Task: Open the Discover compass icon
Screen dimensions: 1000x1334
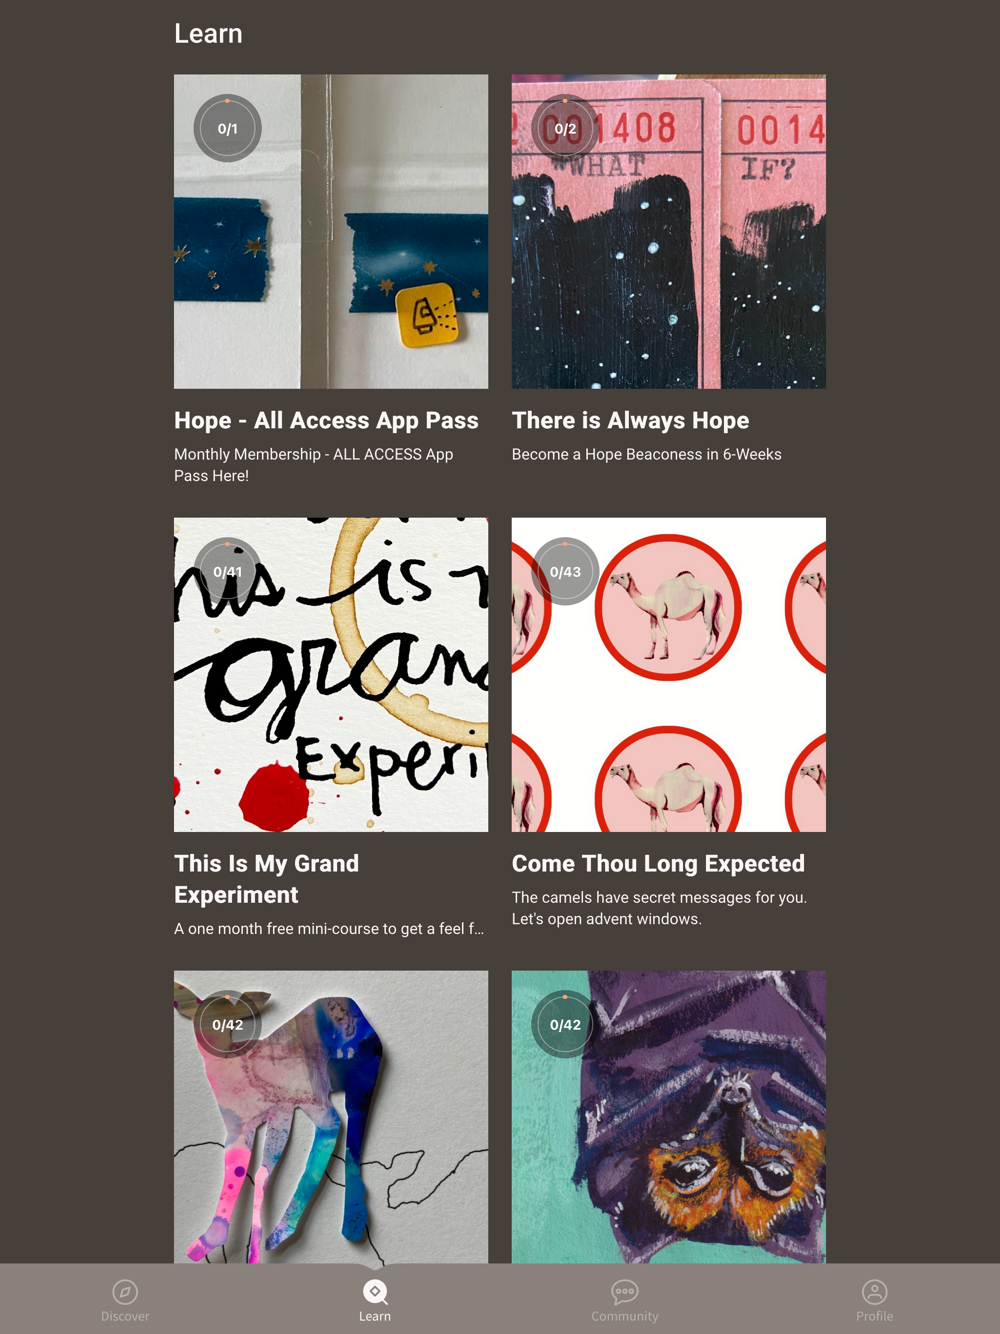Action: (125, 1291)
